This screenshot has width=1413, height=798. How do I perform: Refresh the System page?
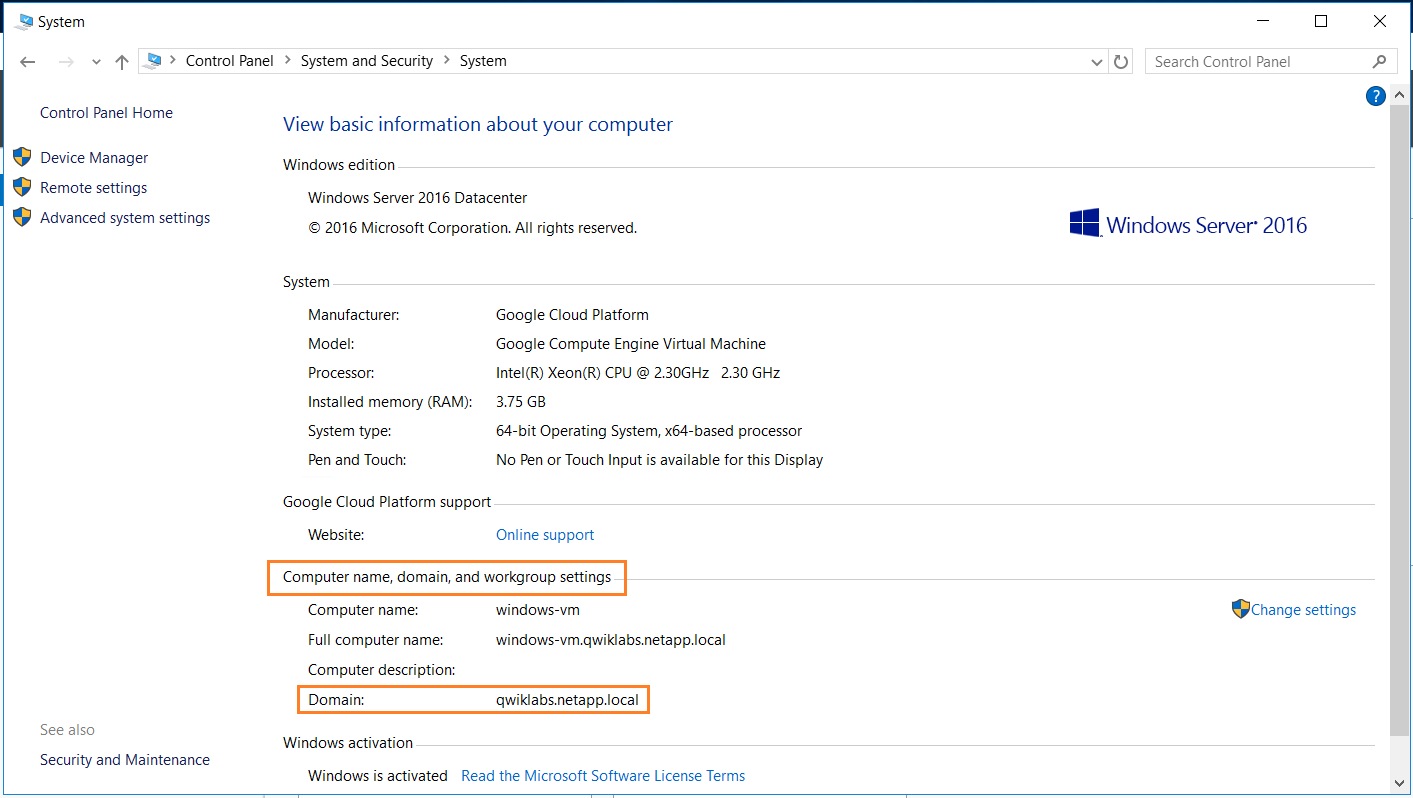[x=1121, y=62]
